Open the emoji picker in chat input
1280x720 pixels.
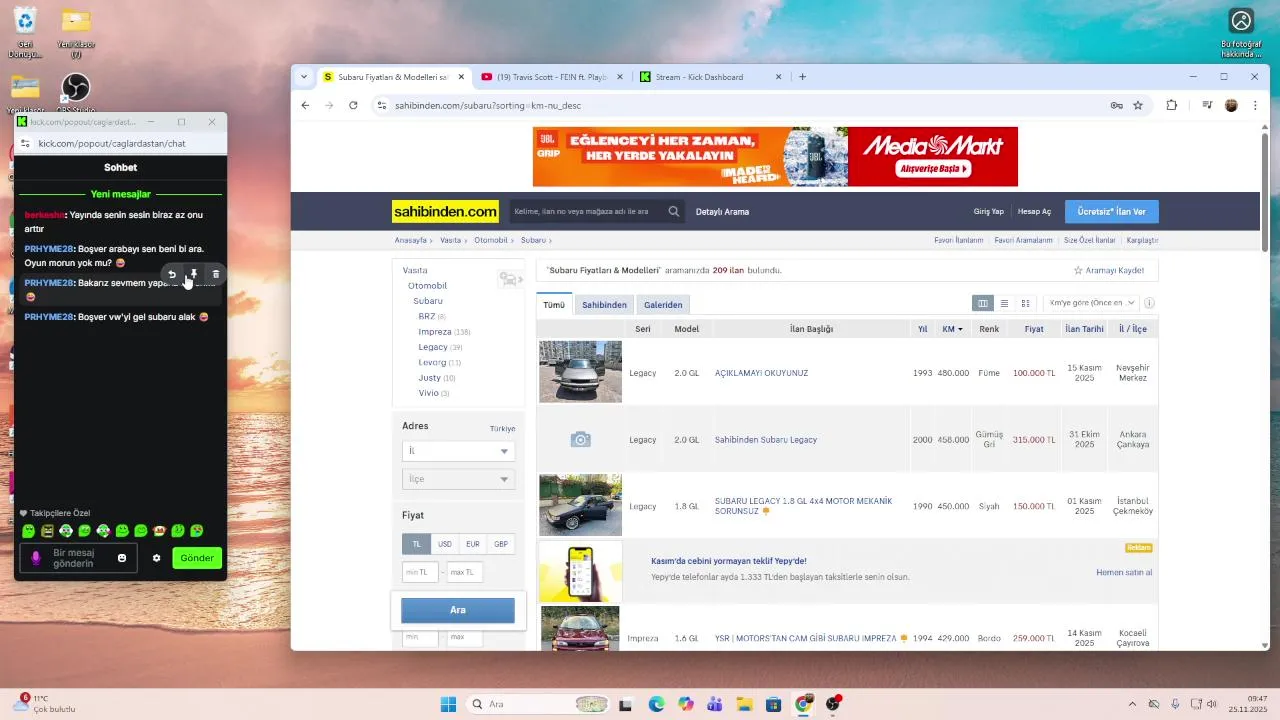122,558
